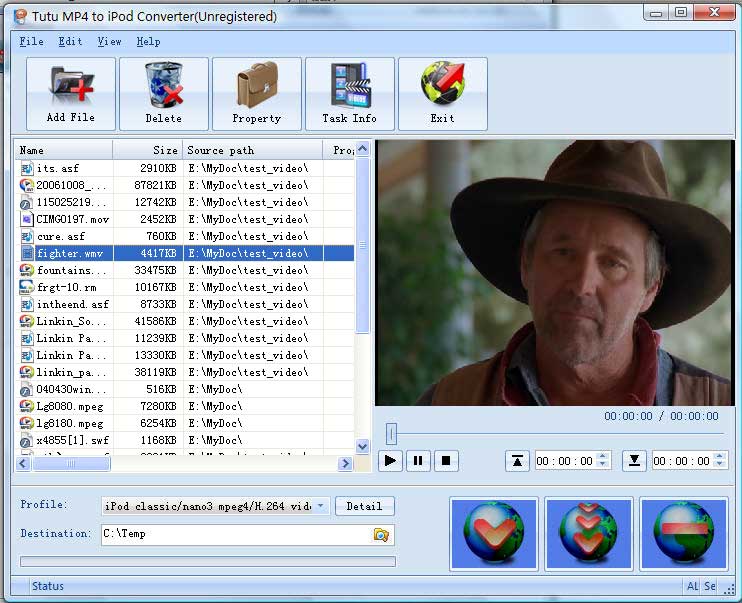Viewport: 742px width, 603px height.
Task: Click the file icon beside Lg8080.mpeg
Action: point(26,406)
